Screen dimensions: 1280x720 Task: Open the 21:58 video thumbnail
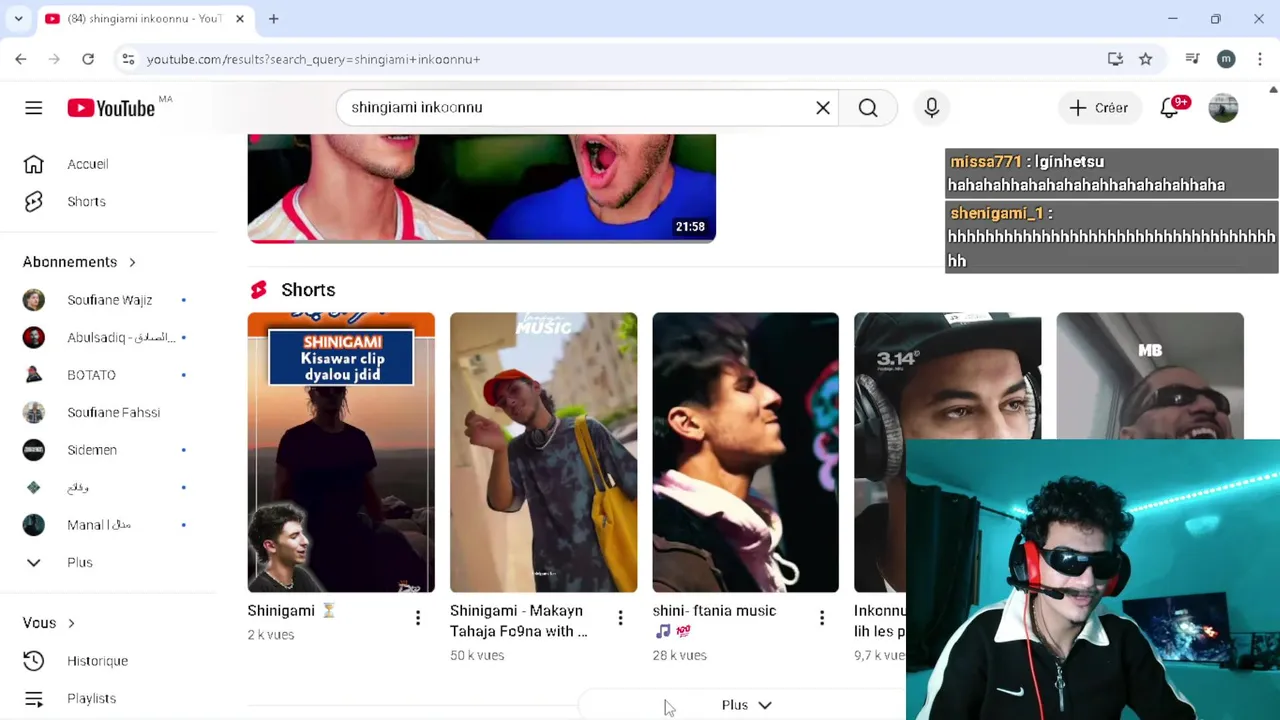pyautogui.click(x=481, y=188)
